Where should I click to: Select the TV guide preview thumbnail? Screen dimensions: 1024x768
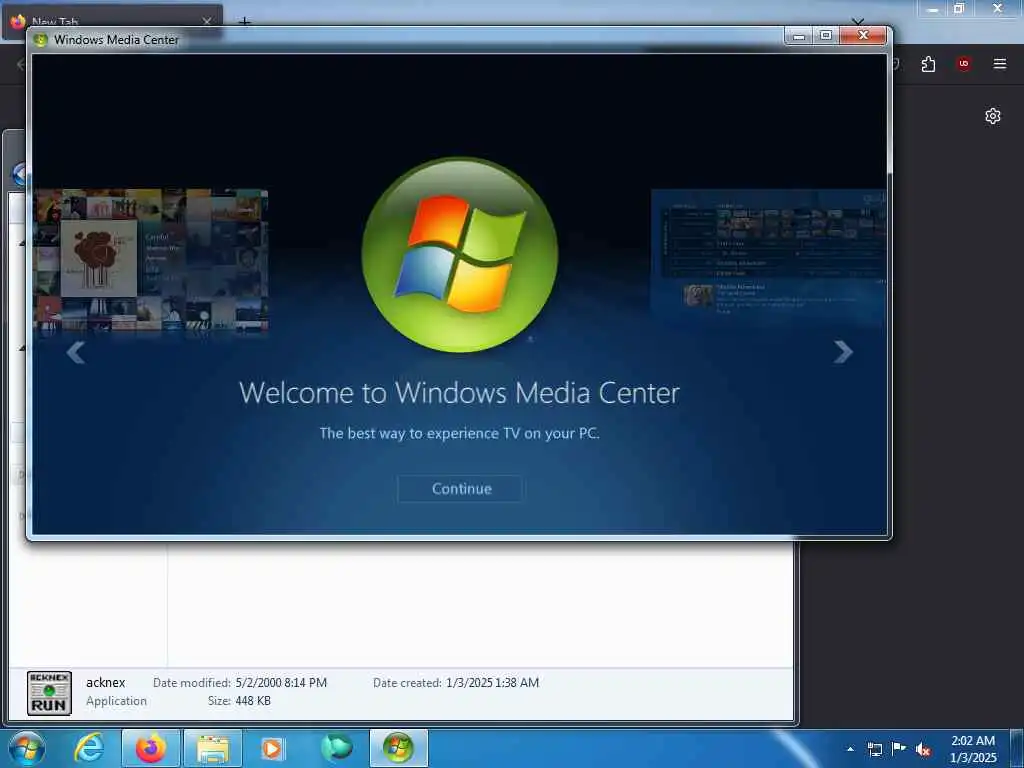pos(769,253)
